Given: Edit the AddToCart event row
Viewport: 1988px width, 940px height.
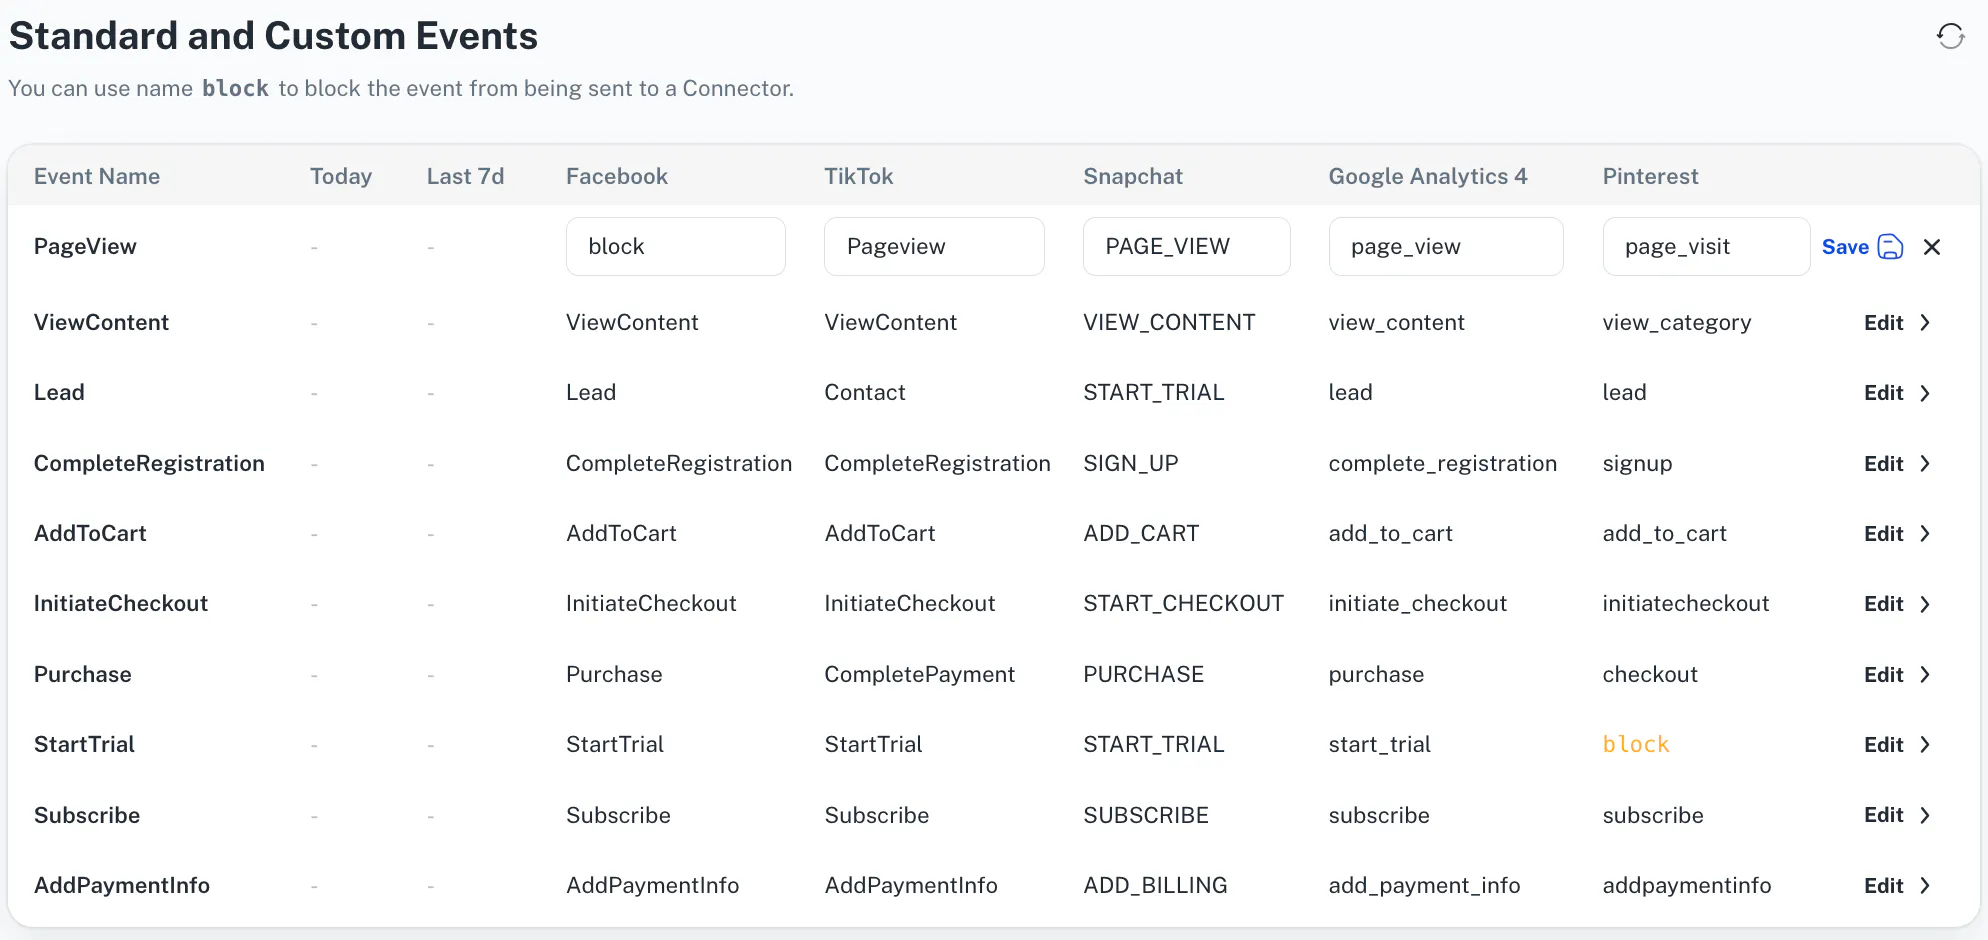Looking at the screenshot, I should (x=1883, y=534).
